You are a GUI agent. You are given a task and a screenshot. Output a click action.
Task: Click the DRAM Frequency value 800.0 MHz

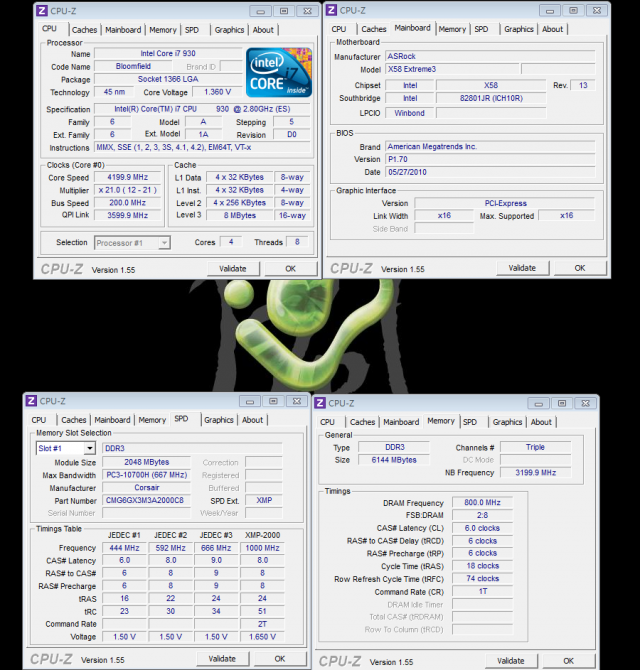pyautogui.click(x=482, y=502)
